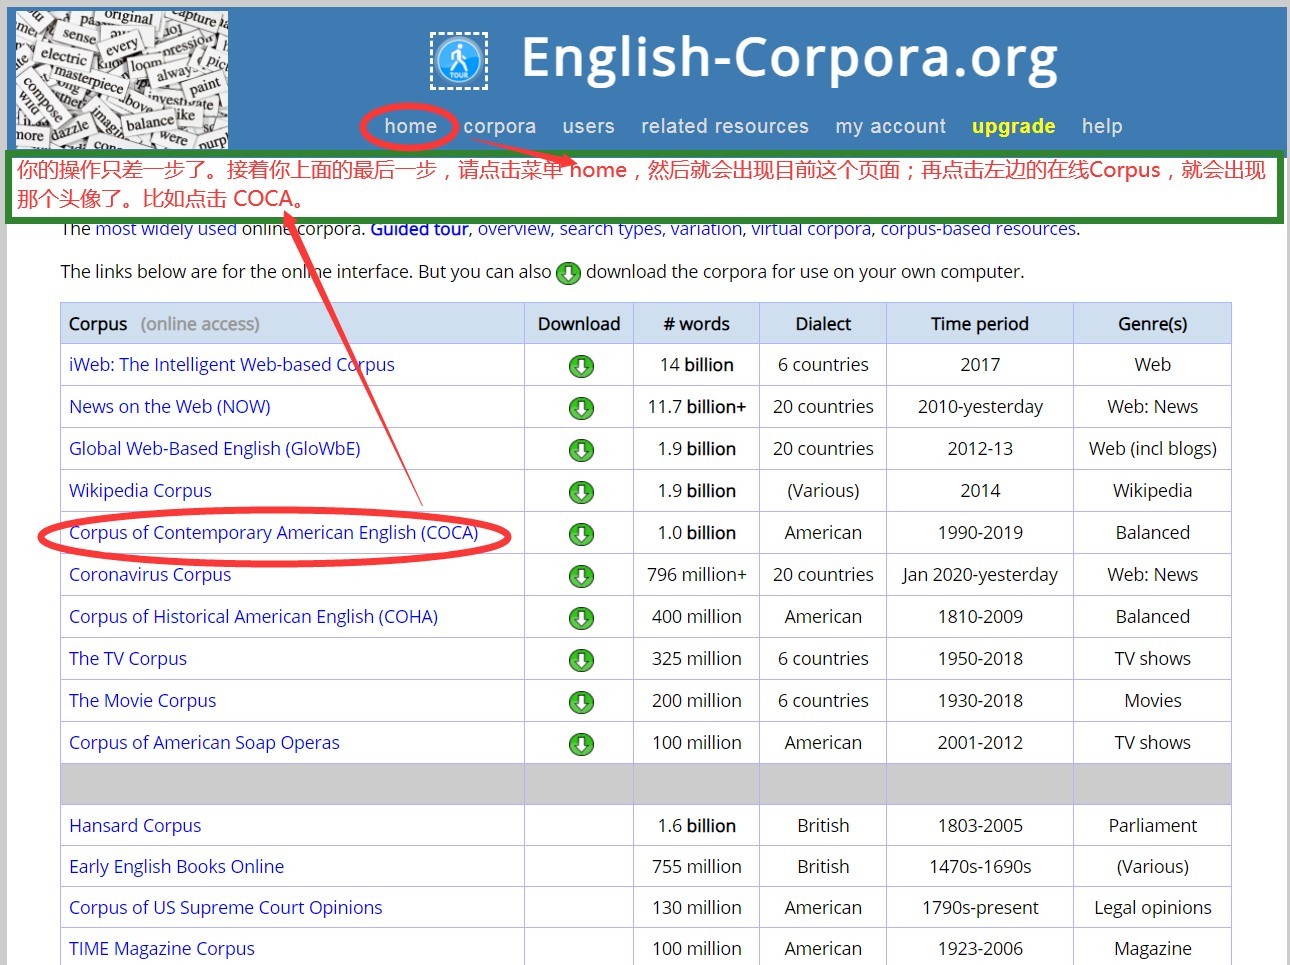
Task: Open News on the Web (NOW) link
Action: pyautogui.click(x=170, y=407)
